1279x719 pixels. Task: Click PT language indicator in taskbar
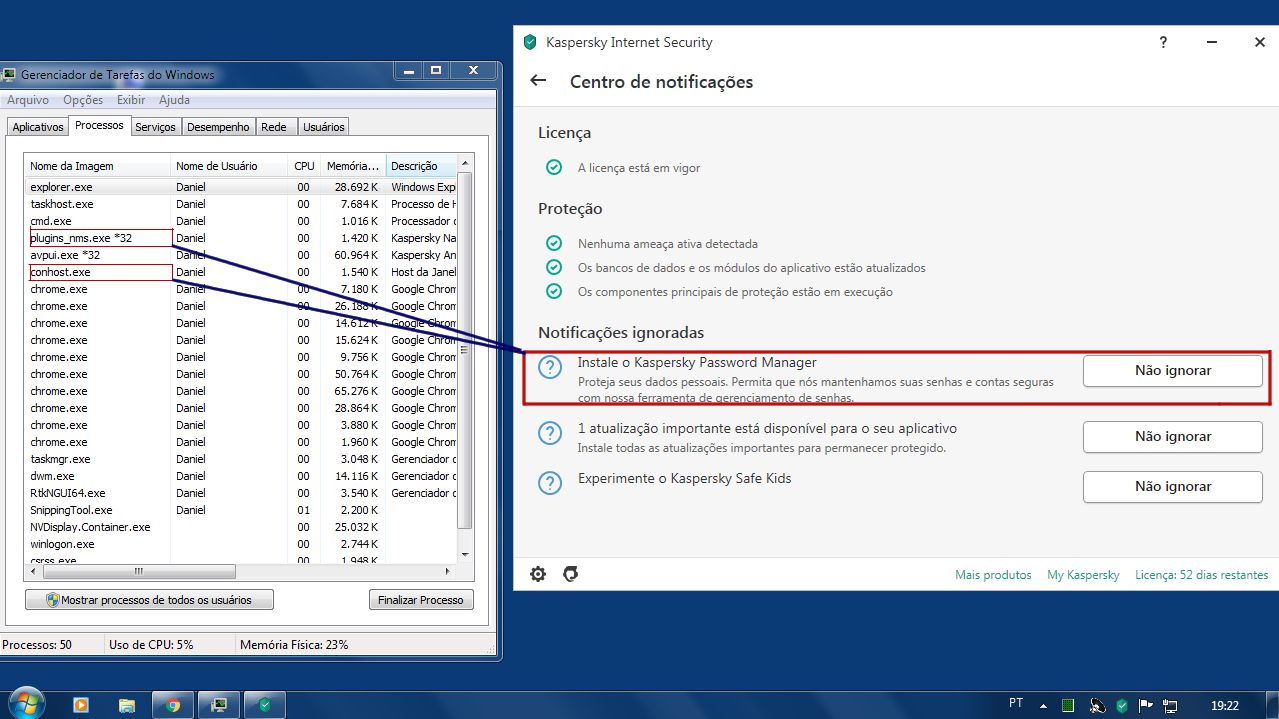1017,705
